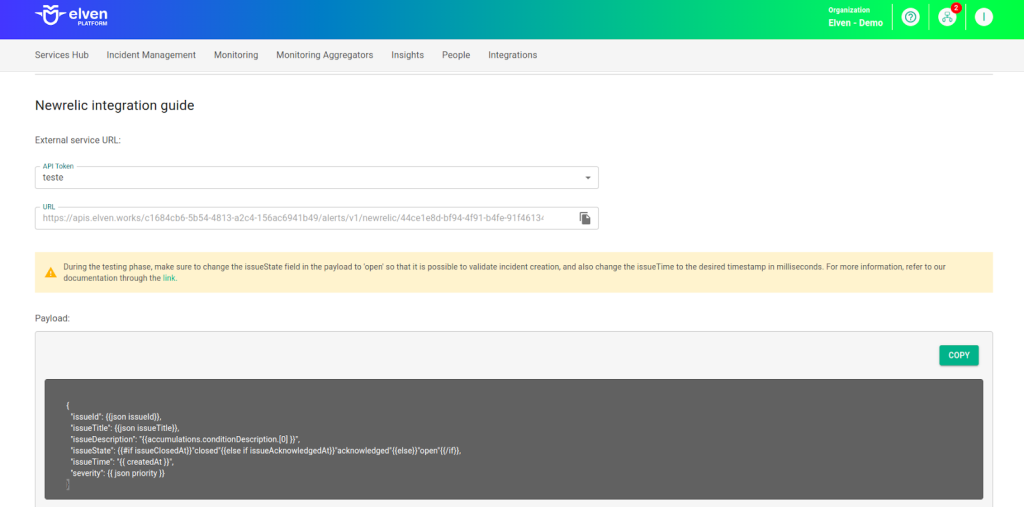Go to Services Hub menu
The width and height of the screenshot is (1024, 507).
pos(61,55)
